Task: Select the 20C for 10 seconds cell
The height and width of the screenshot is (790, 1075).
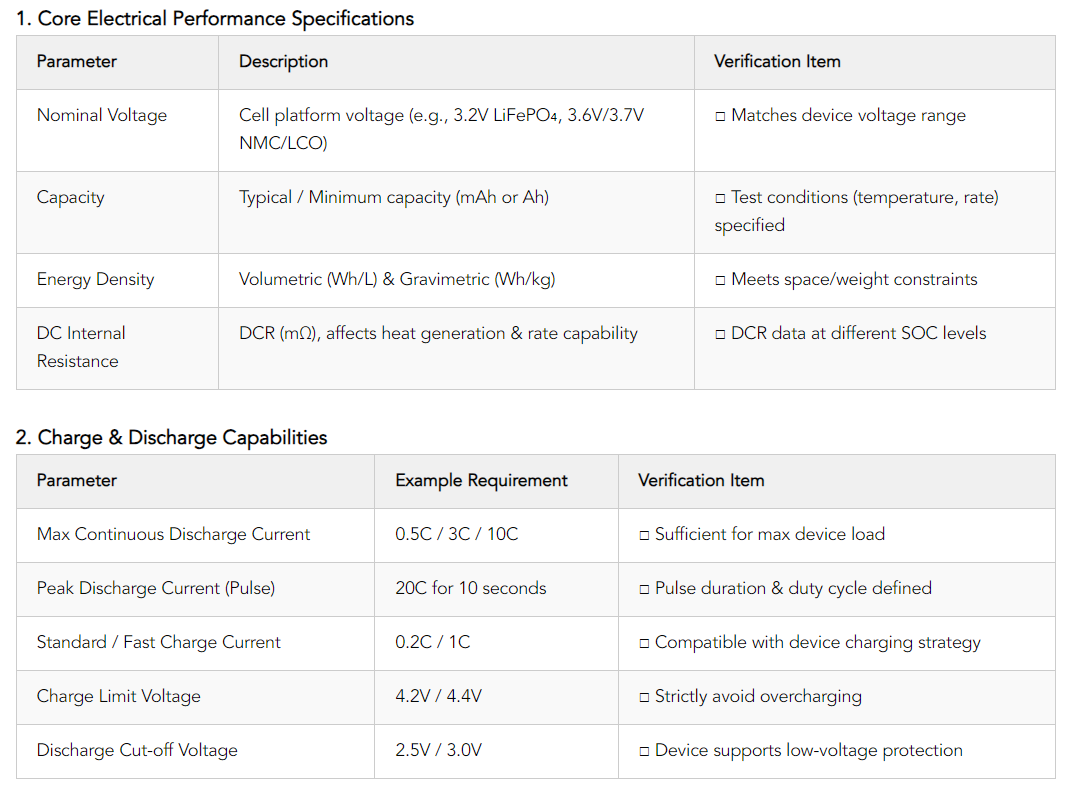Action: pos(496,589)
